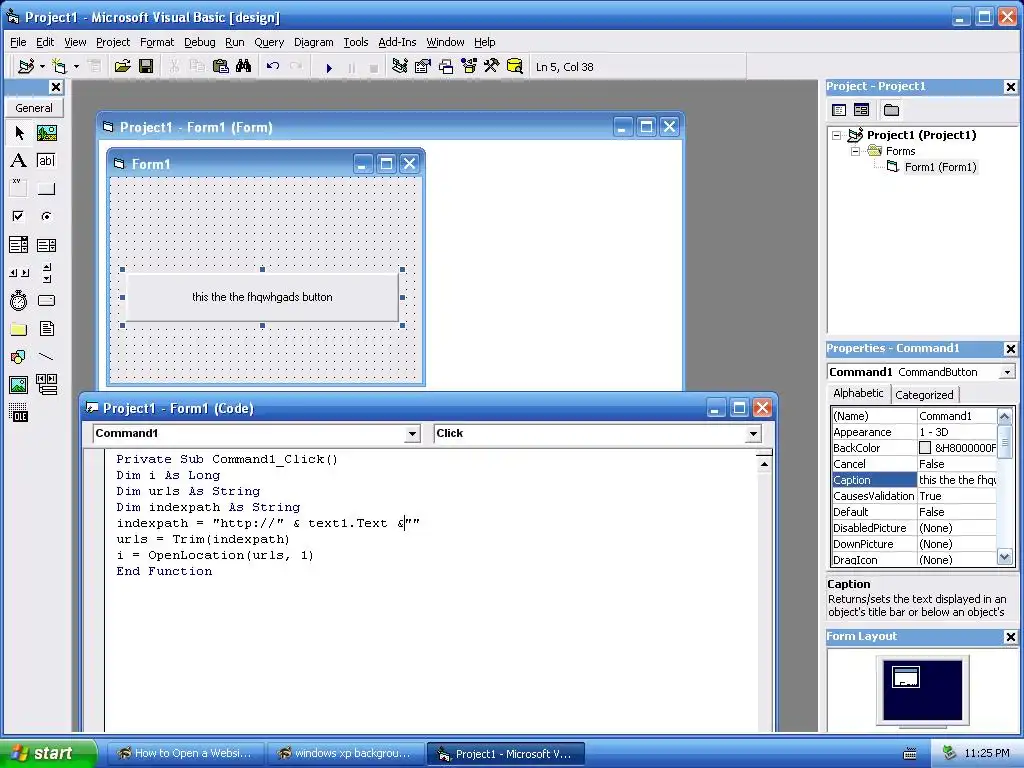Select the ComboBox control tool
This screenshot has height=768, width=1024.
[x=19, y=245]
